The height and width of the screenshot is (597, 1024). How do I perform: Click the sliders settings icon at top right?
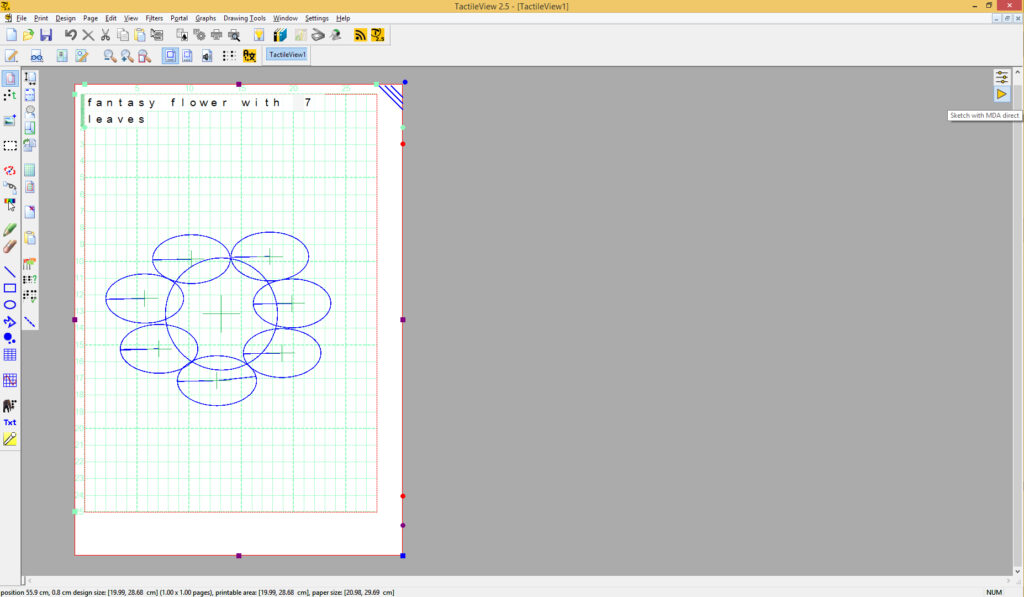pyautogui.click(x=1001, y=78)
